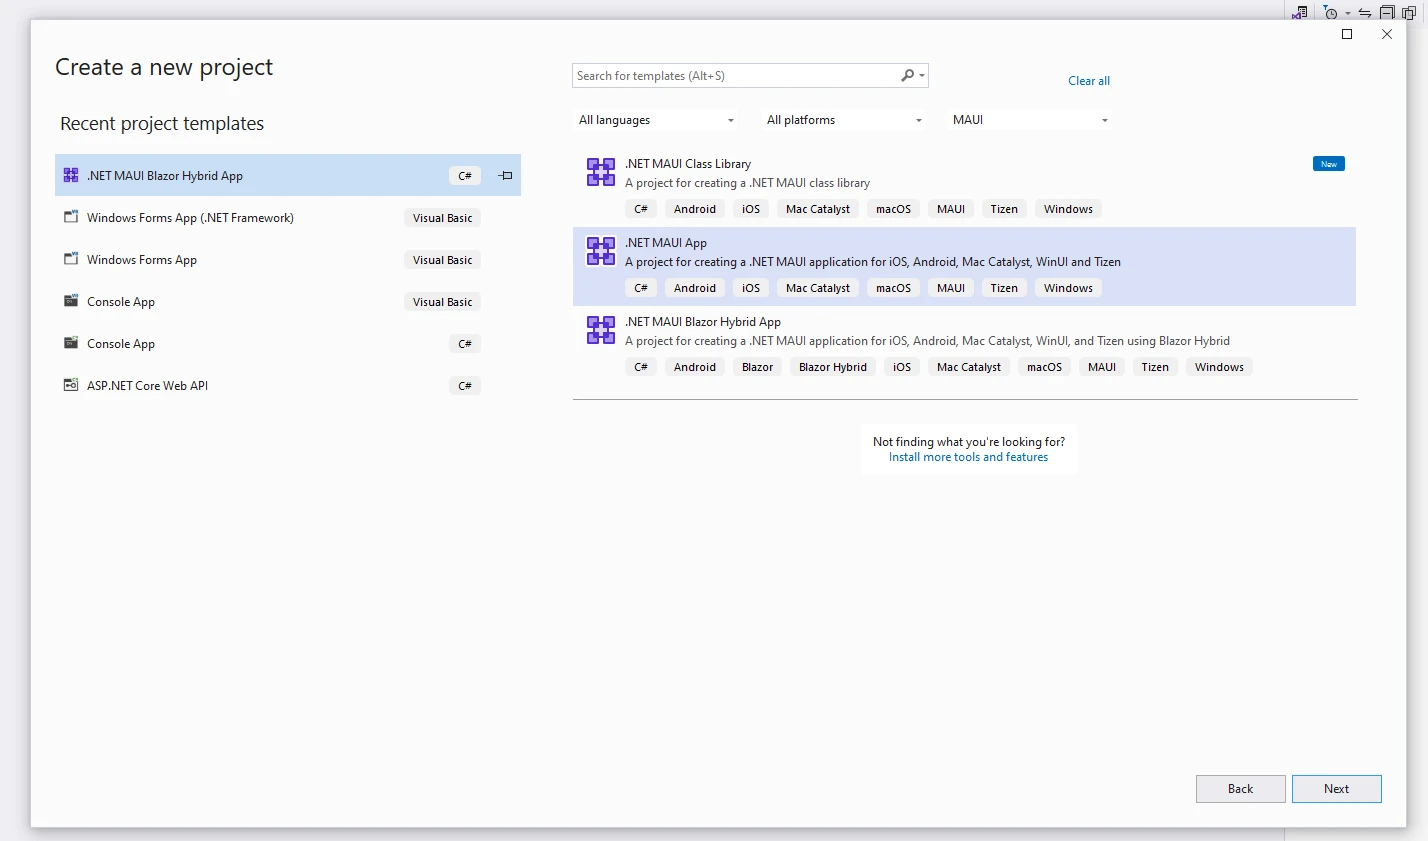Click C# tag under .NET MAUI Blazor Hybrid App result
1428x841 pixels.
(641, 367)
